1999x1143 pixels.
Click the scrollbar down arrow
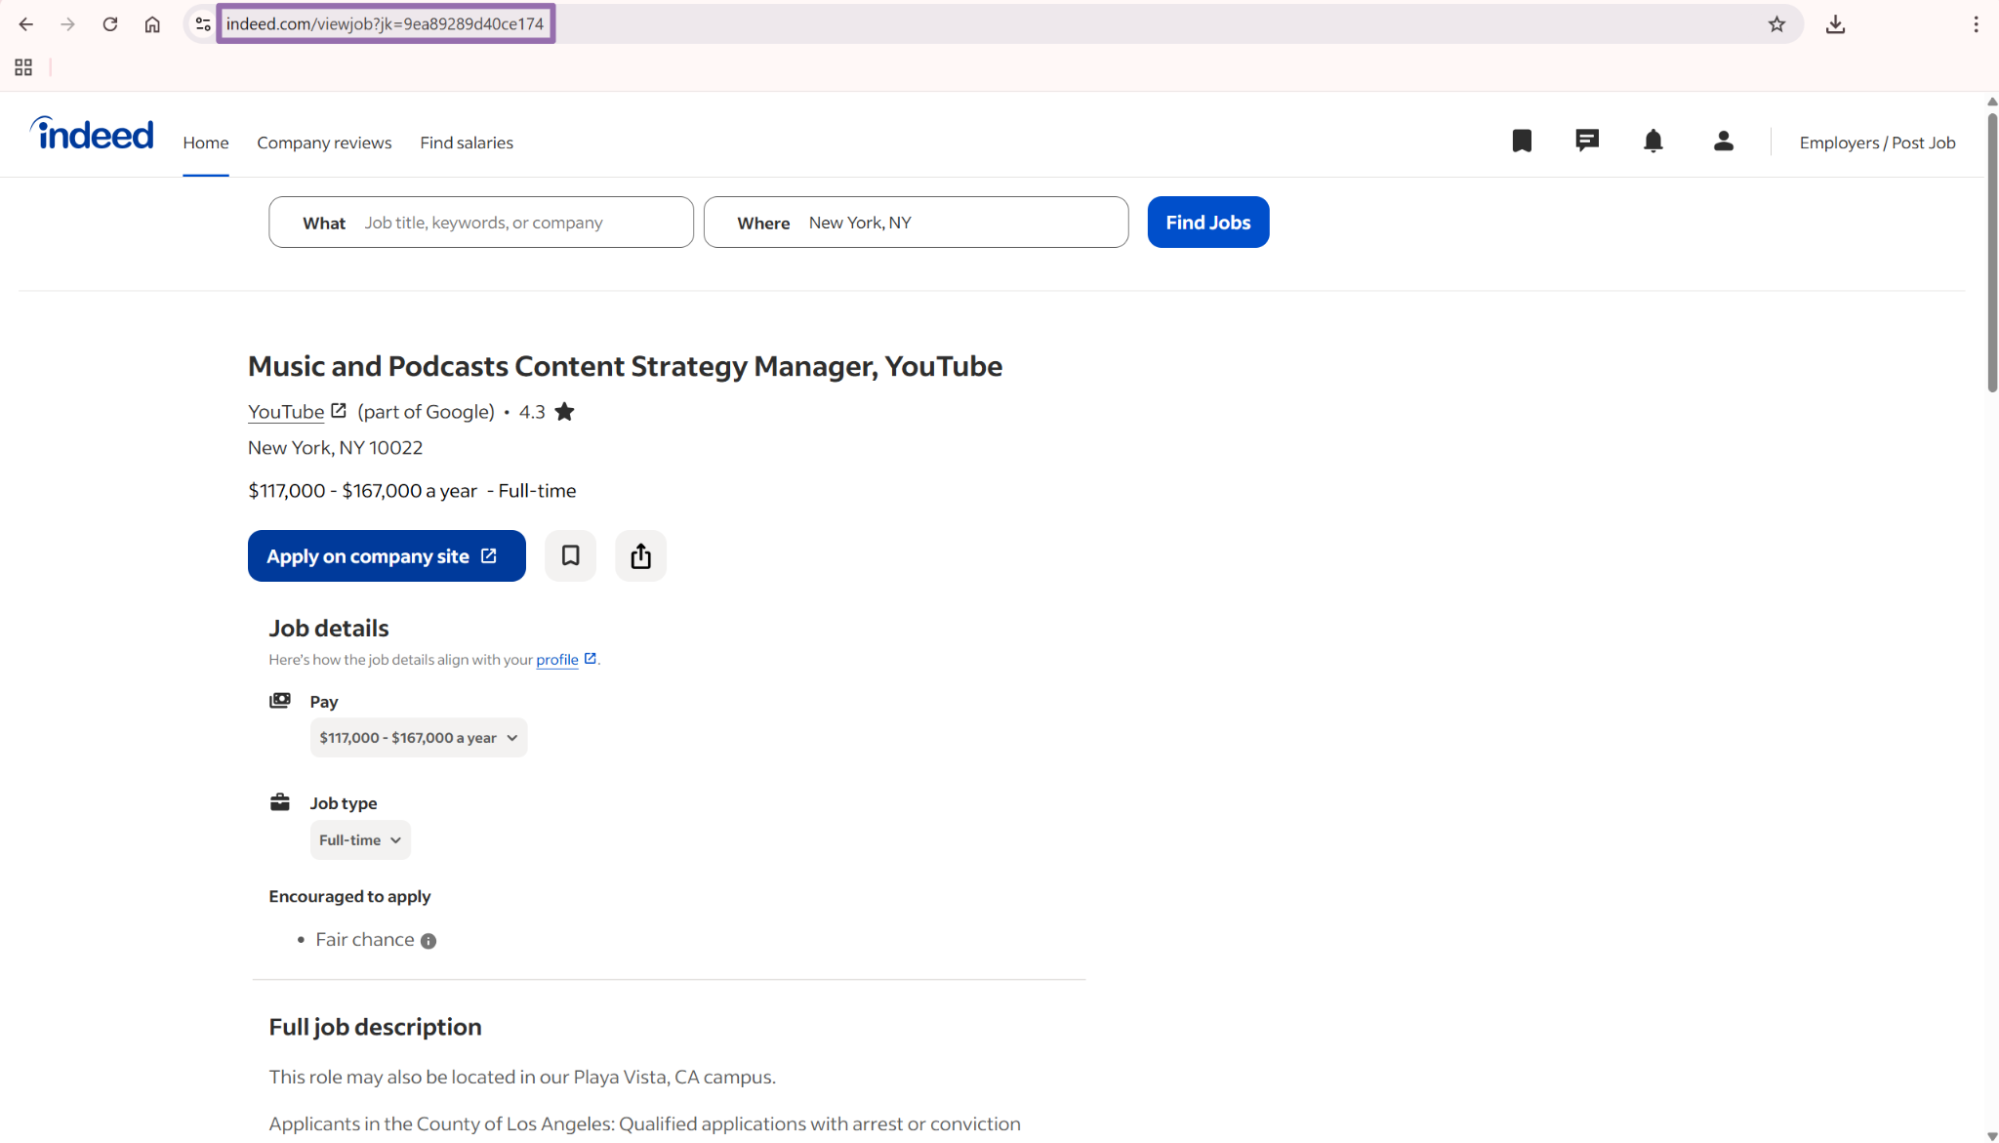(x=1991, y=1136)
